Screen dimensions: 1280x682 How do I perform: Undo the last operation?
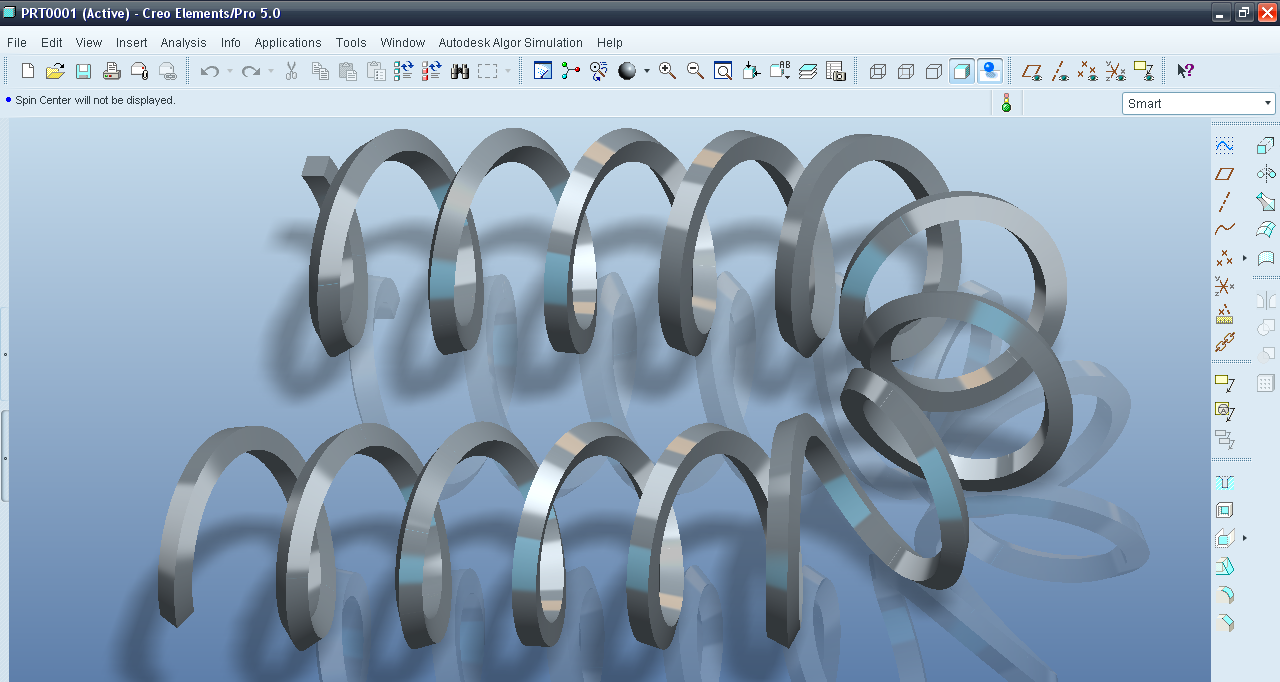click(209, 71)
